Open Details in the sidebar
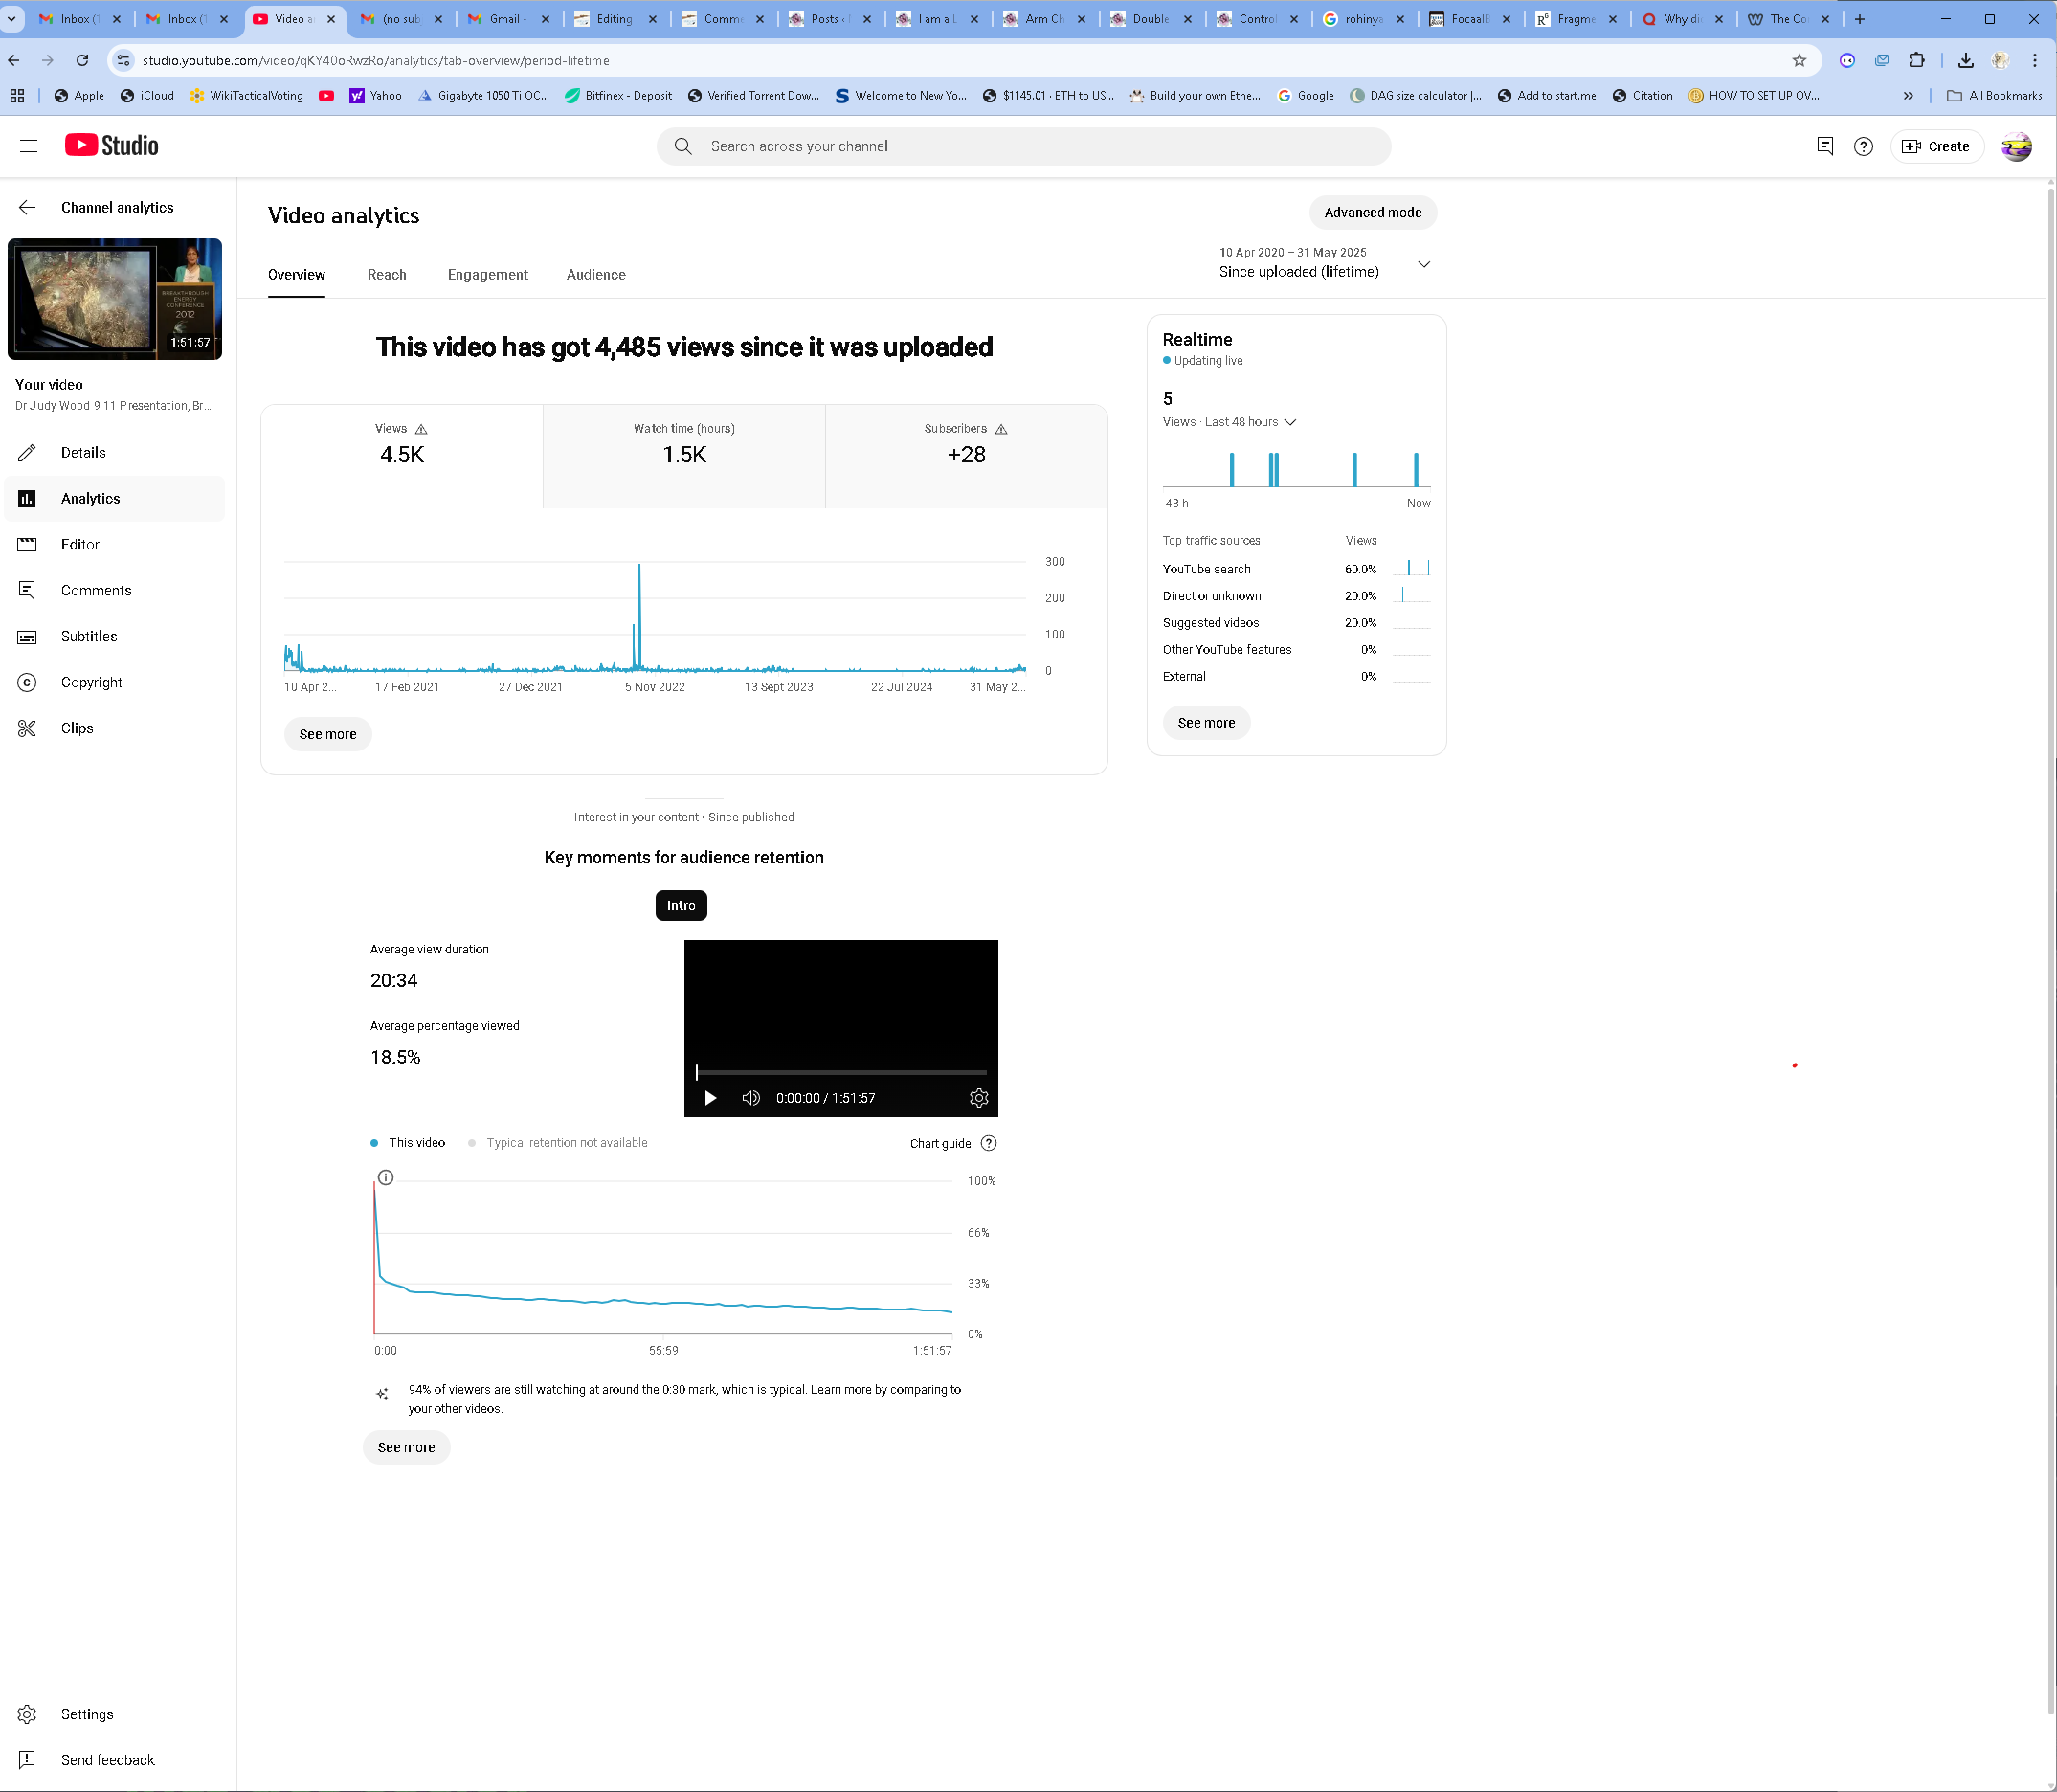 pyautogui.click(x=115, y=452)
